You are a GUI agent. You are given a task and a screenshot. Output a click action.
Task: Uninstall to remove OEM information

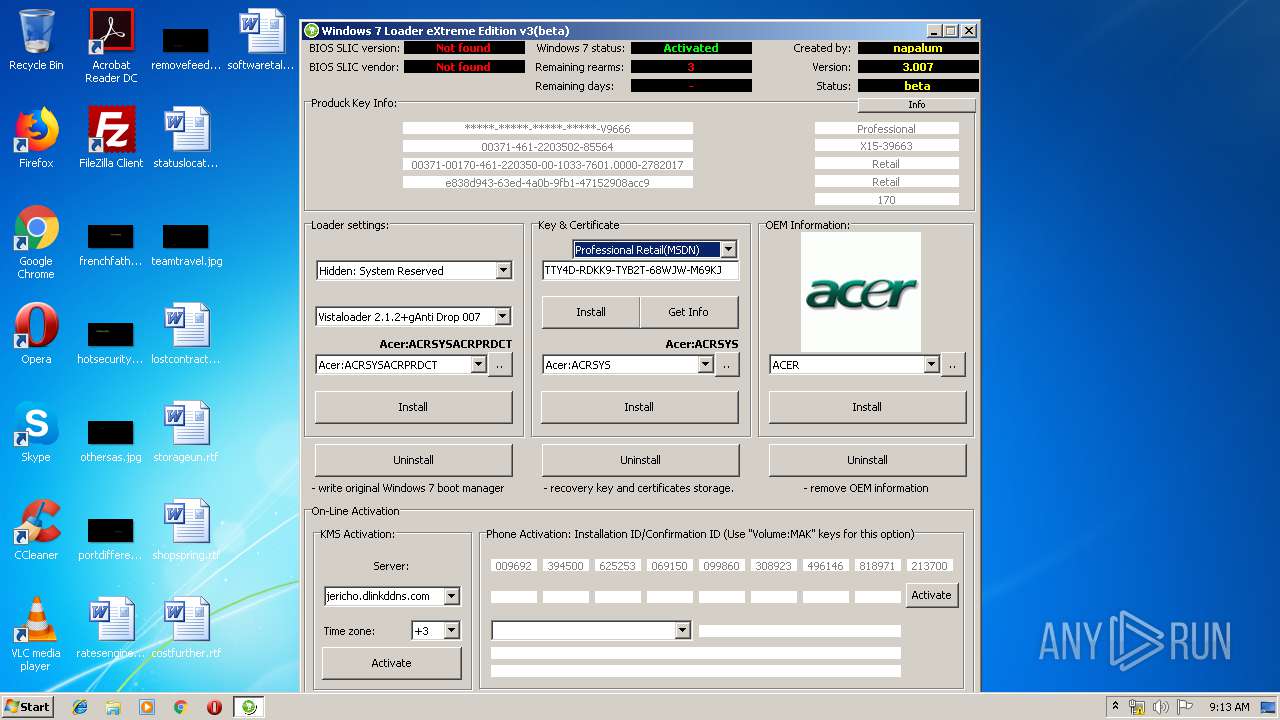[x=867, y=460]
